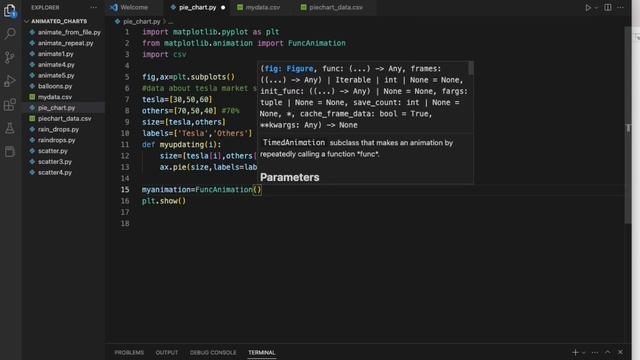Click pie_chart.py in the breadcrumb bar
Screen dimensions: 640x360
tap(141, 21)
